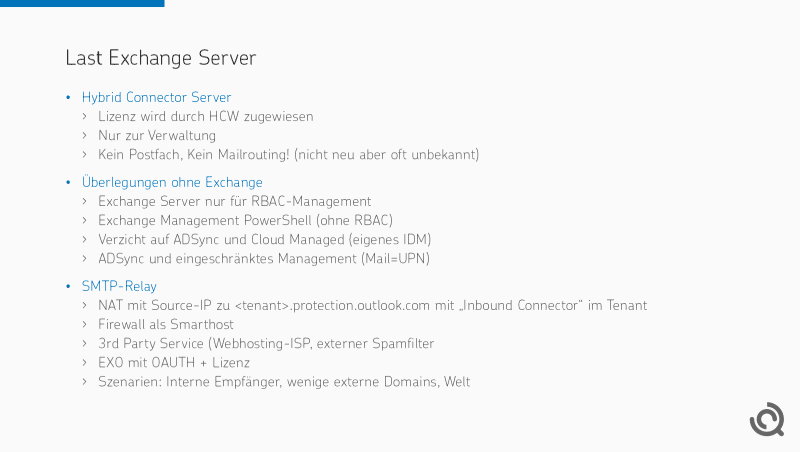Select the "Exchange Management PowerShell (ohne RBAC)" line
Viewport: 800px width, 452px height.
click(x=245, y=220)
